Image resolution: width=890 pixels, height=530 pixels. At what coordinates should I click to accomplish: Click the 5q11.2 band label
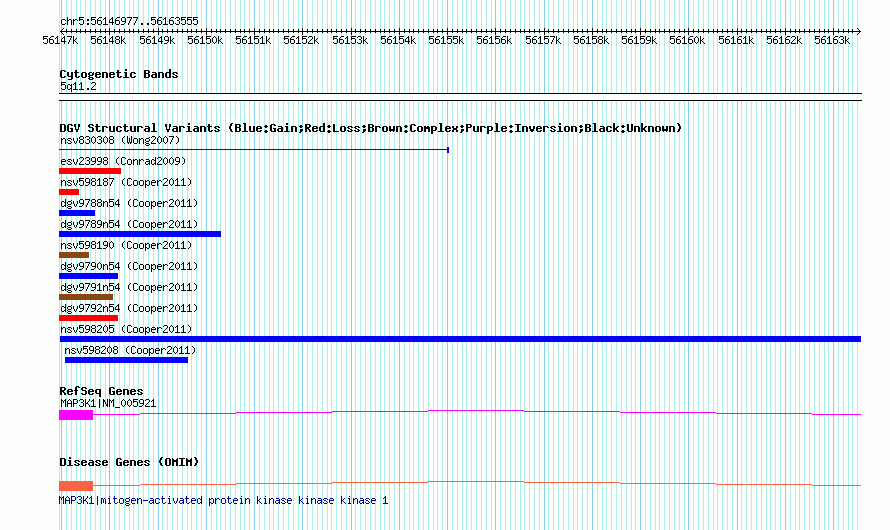(x=78, y=86)
